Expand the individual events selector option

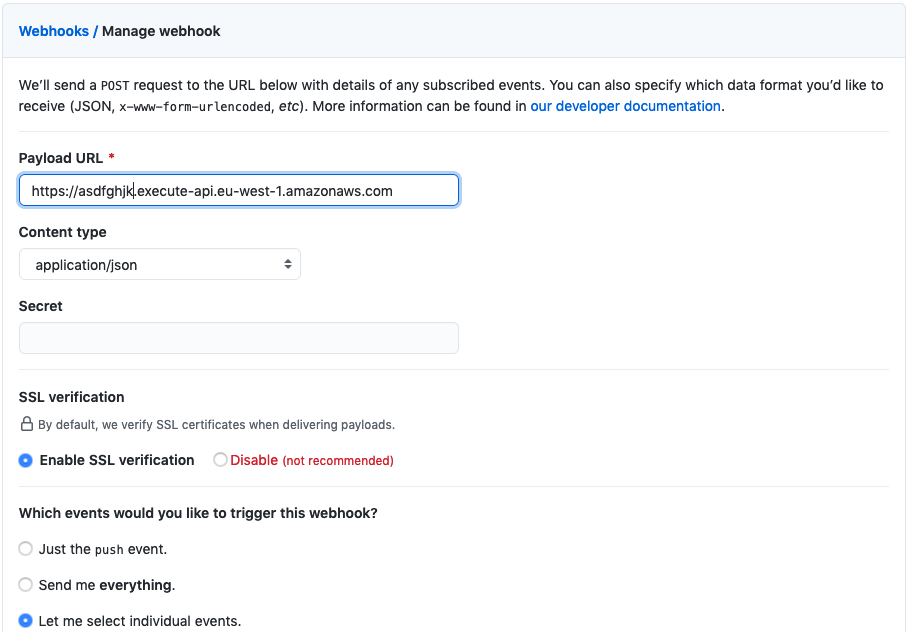tap(24, 621)
